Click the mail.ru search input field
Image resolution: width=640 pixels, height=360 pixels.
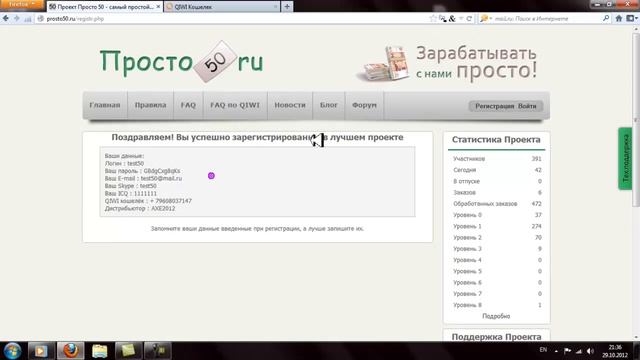click(547, 18)
